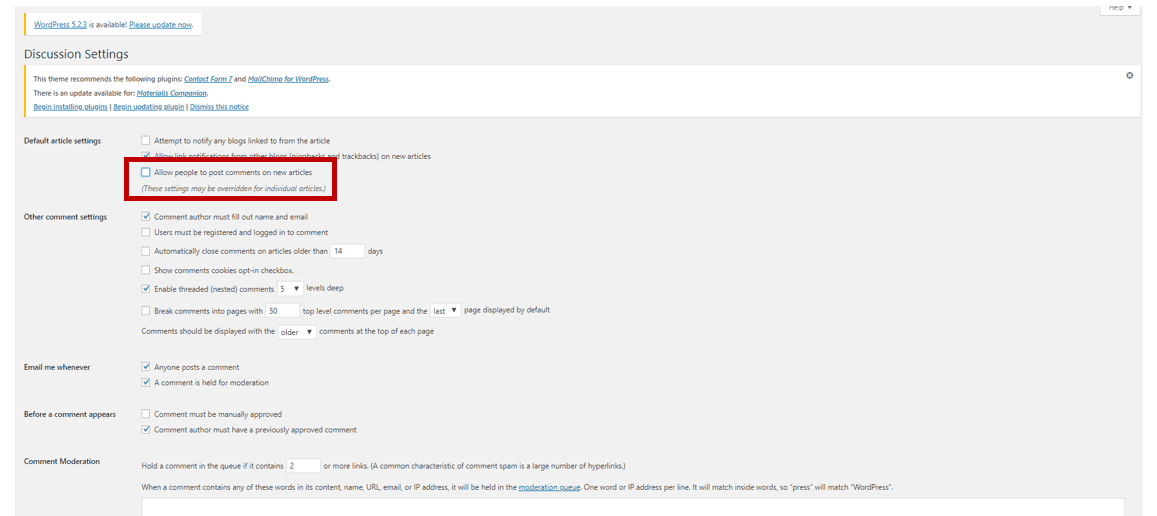Image resolution: width=1157 pixels, height=516 pixels.
Task: Enable Allow people to post comments checkbox
Action: point(146,172)
